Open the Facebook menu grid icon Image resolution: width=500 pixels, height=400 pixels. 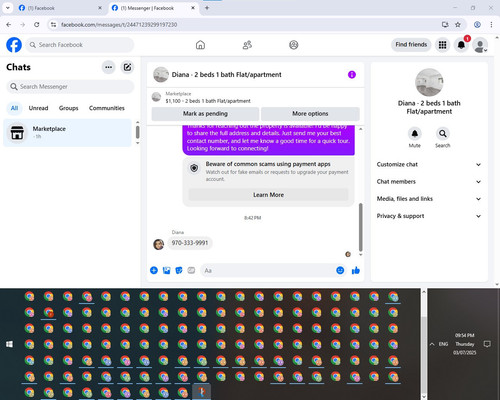pos(442,45)
